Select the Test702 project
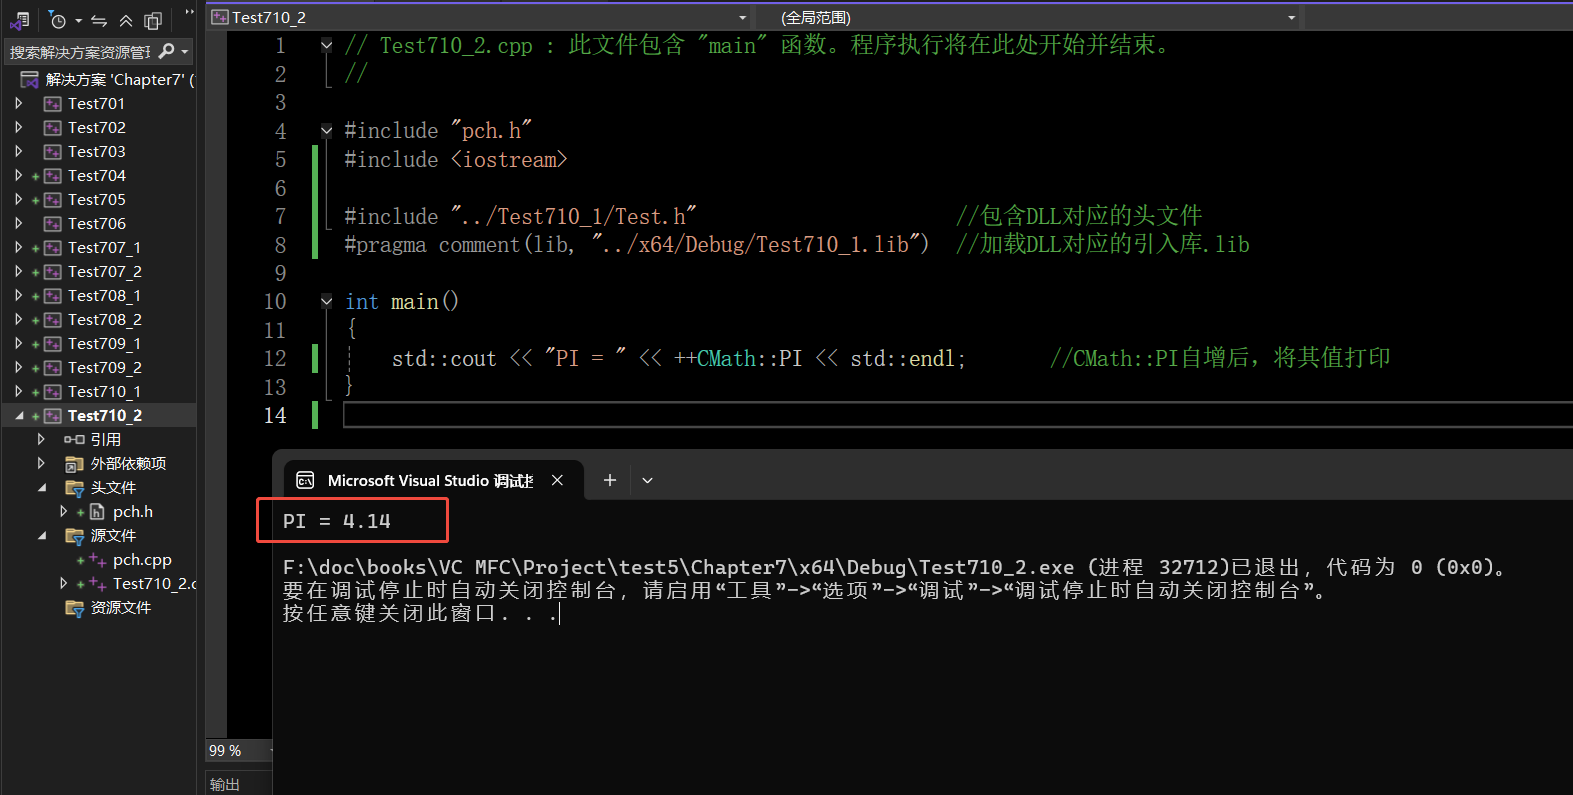1573x795 pixels. (x=97, y=128)
